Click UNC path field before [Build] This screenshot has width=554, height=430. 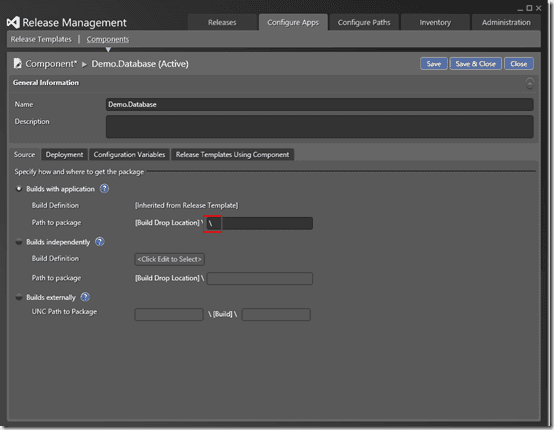point(169,314)
